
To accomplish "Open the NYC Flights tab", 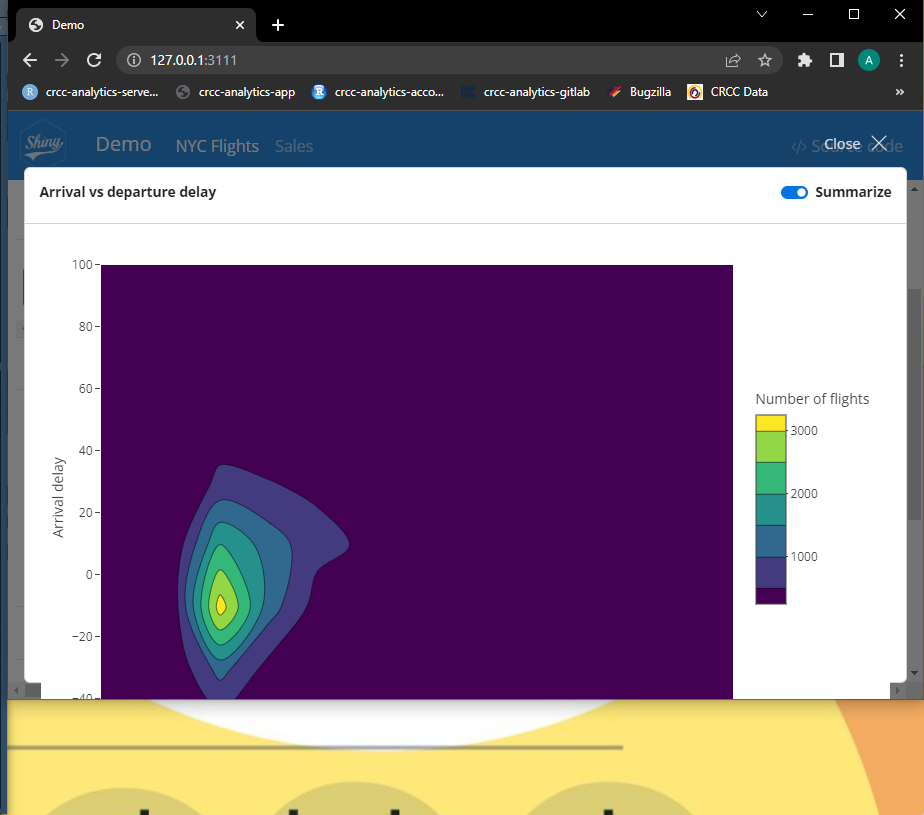I will [217, 146].
